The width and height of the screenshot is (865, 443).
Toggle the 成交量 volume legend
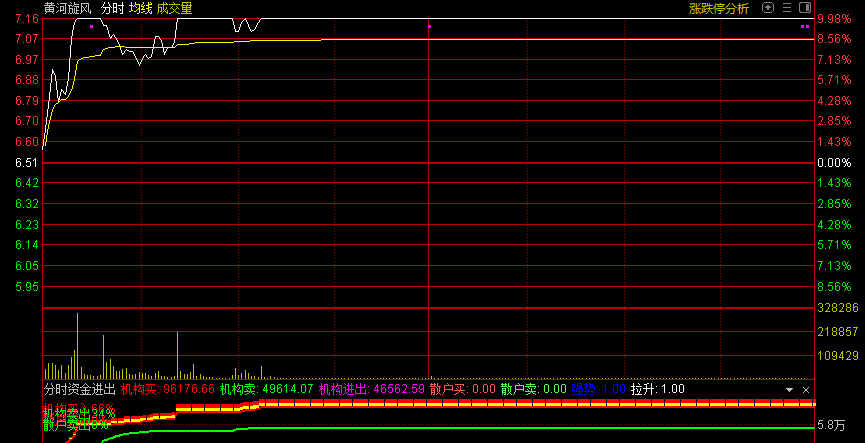[x=174, y=8]
